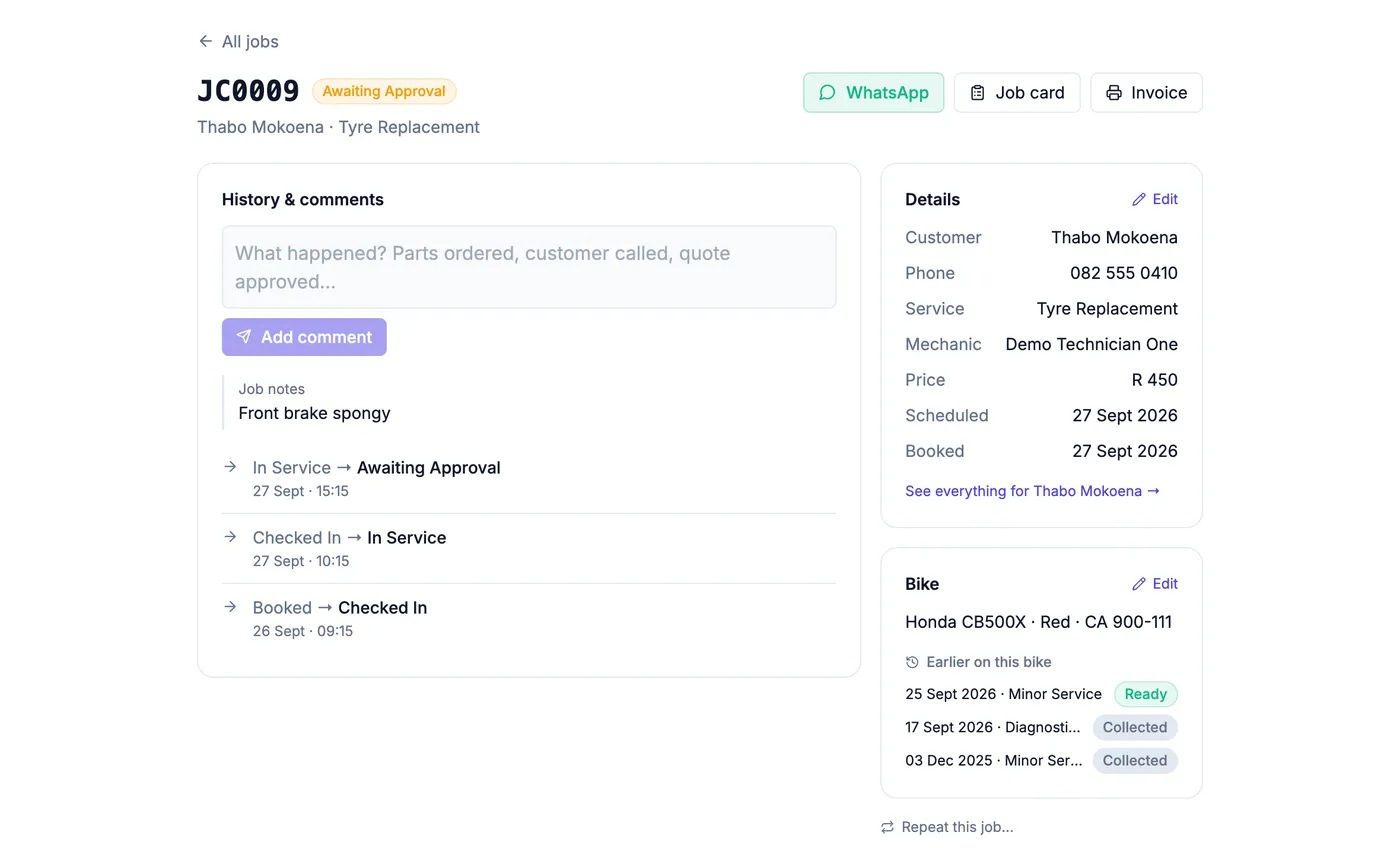Click the Honda CB500X bike description
This screenshot has width=1400, height=848.
click(1038, 622)
